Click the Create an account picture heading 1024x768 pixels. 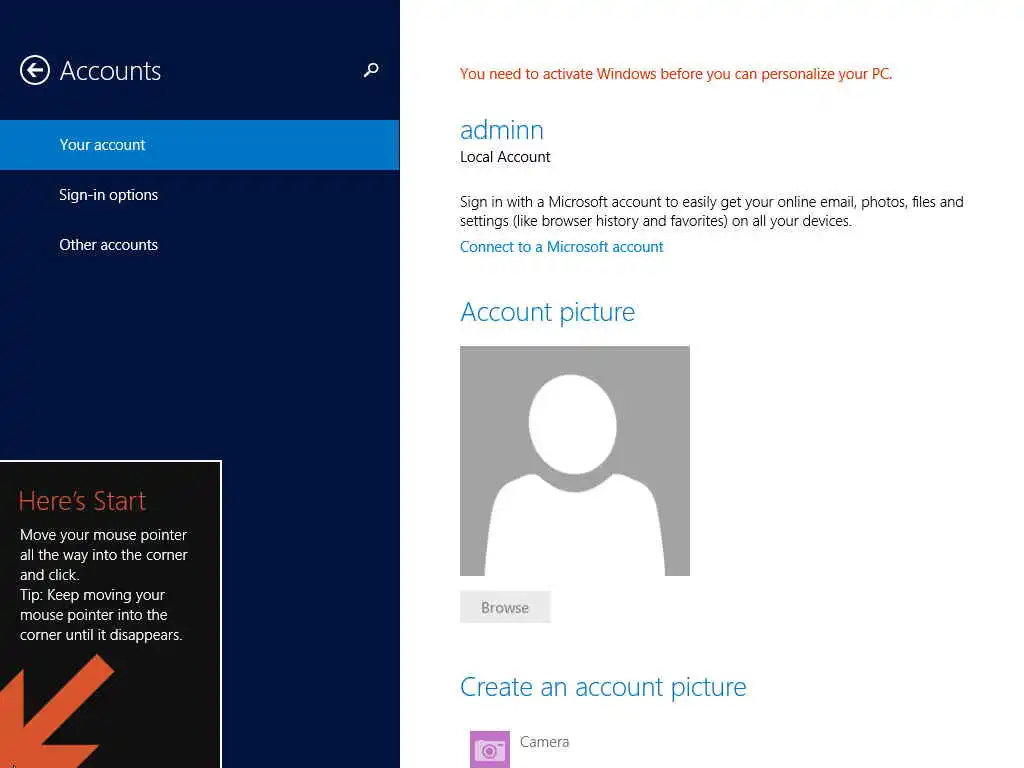(603, 687)
